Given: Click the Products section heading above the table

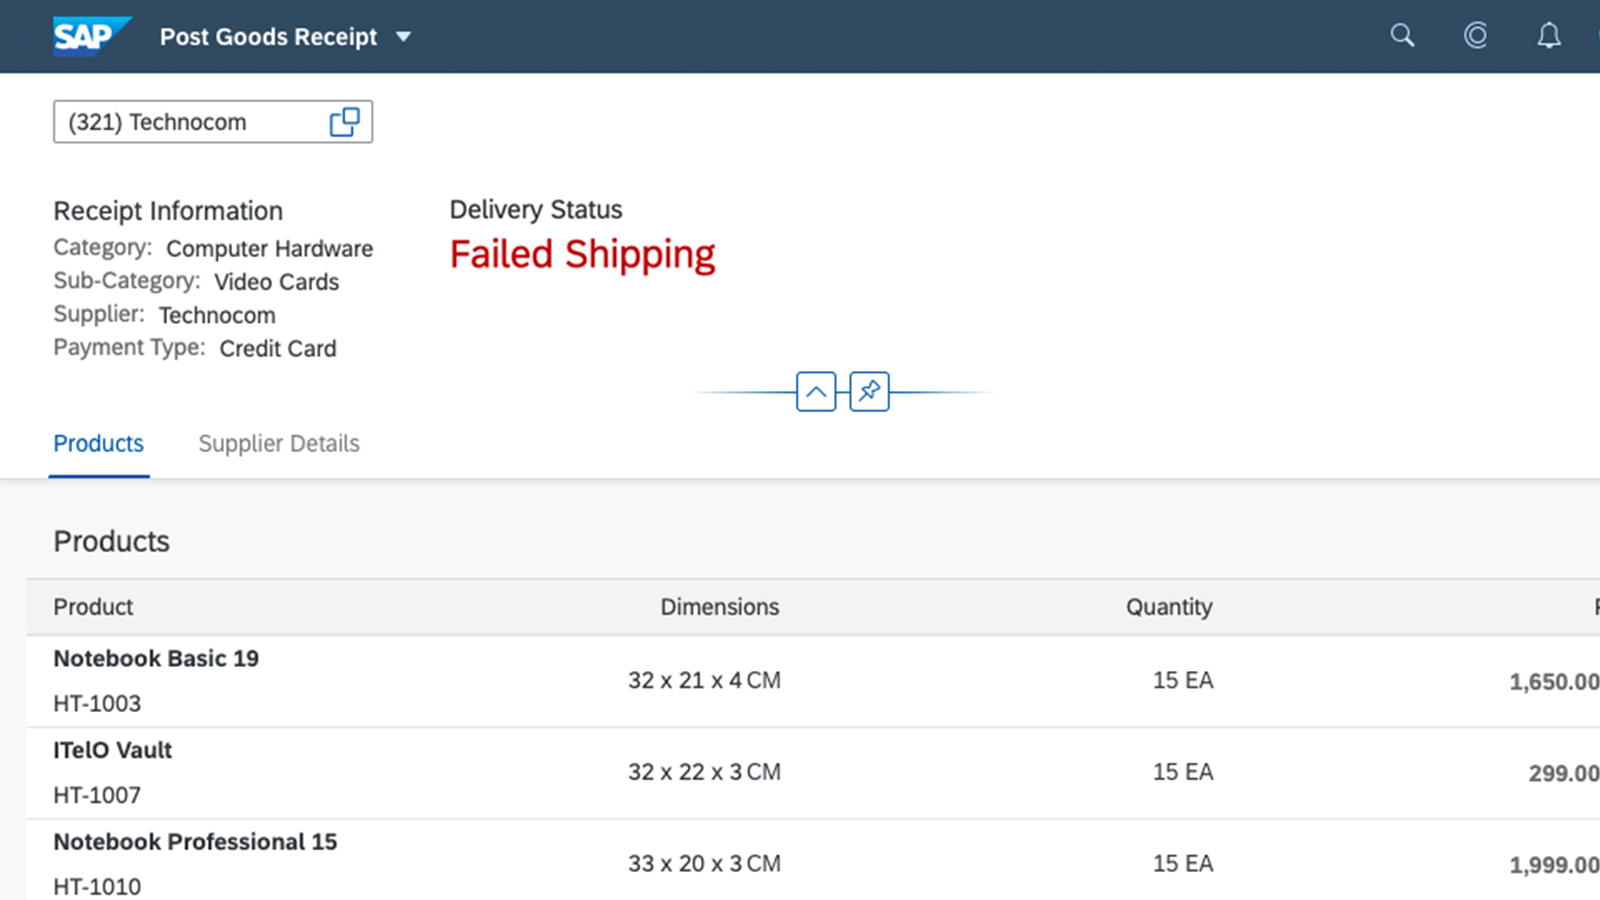Looking at the screenshot, I should [111, 542].
